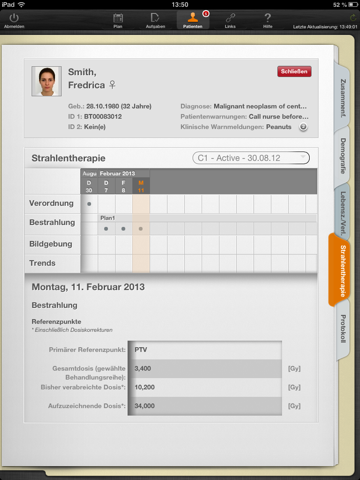
Task: Tap the red notification badge on Patienten
Action: tap(206, 14)
